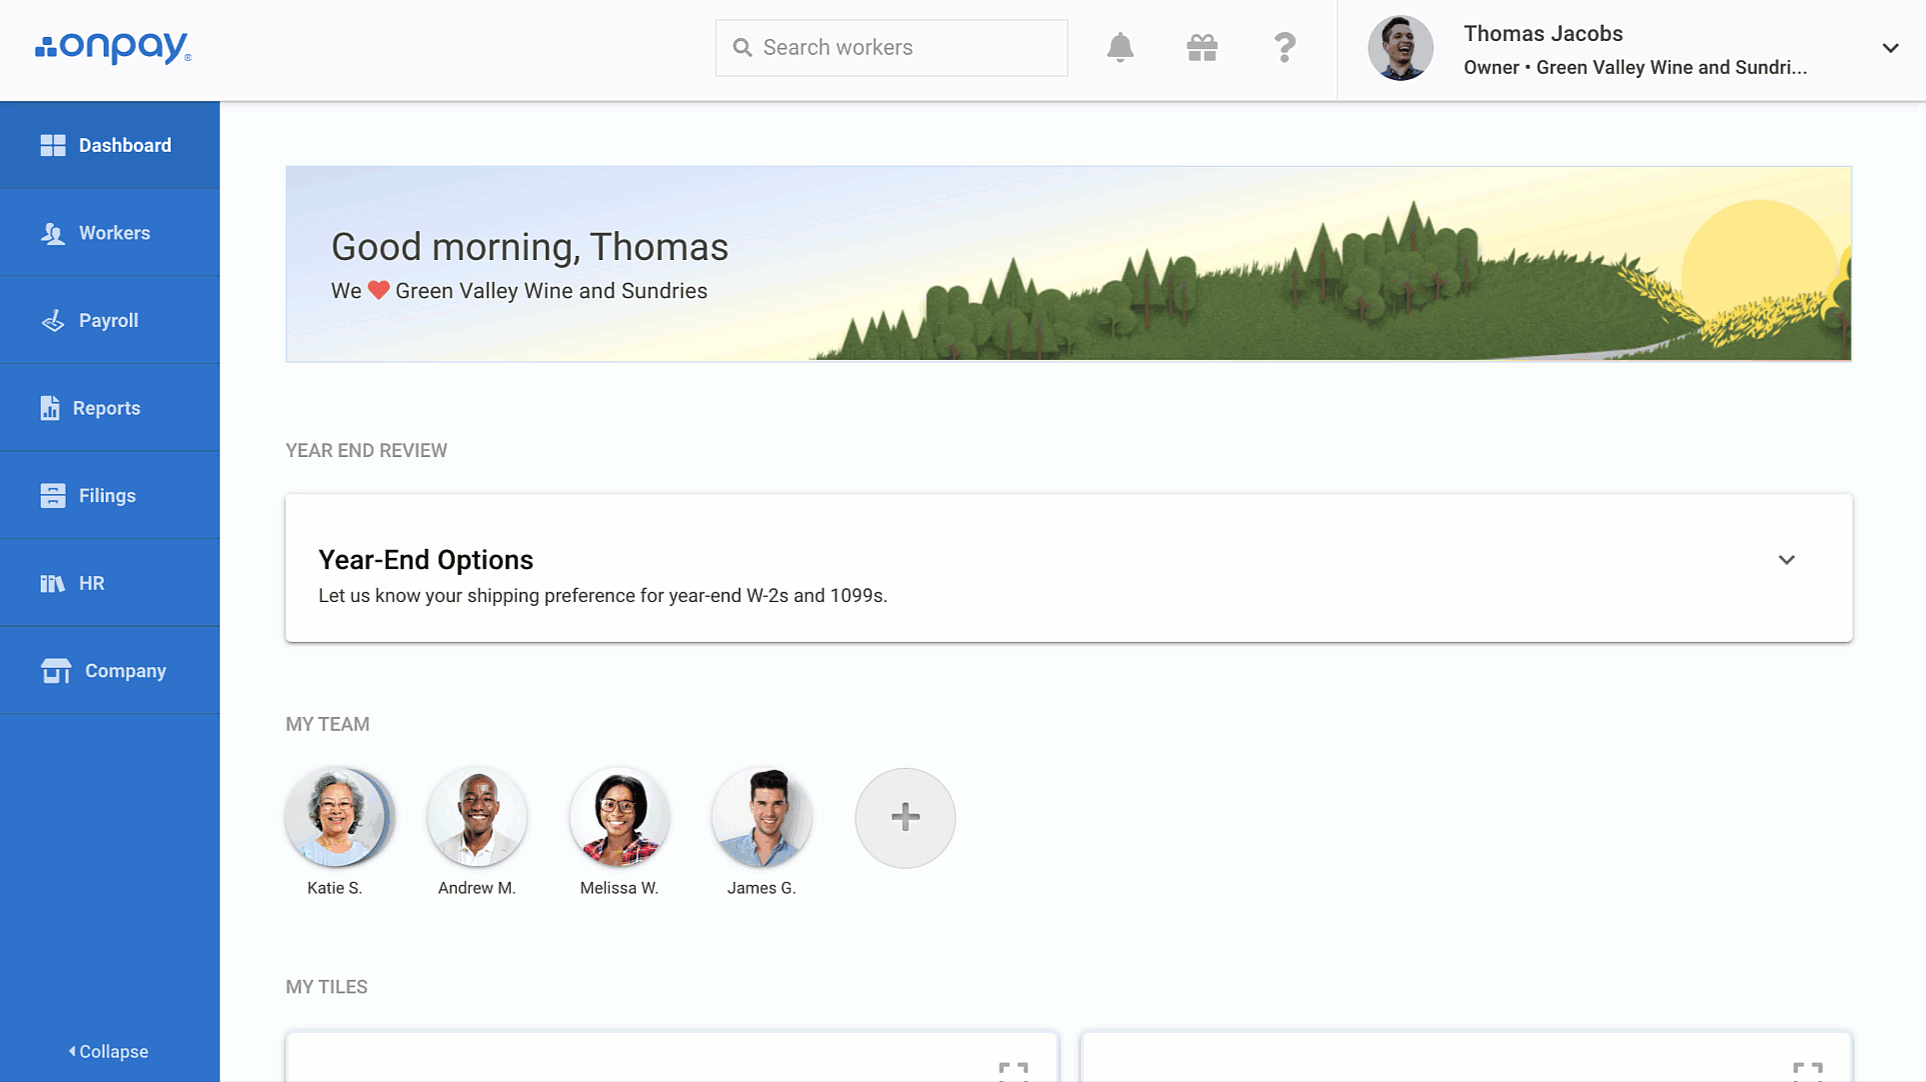Go to the Payroll section
Image resolution: width=1926 pixels, height=1082 pixels.
tap(110, 320)
